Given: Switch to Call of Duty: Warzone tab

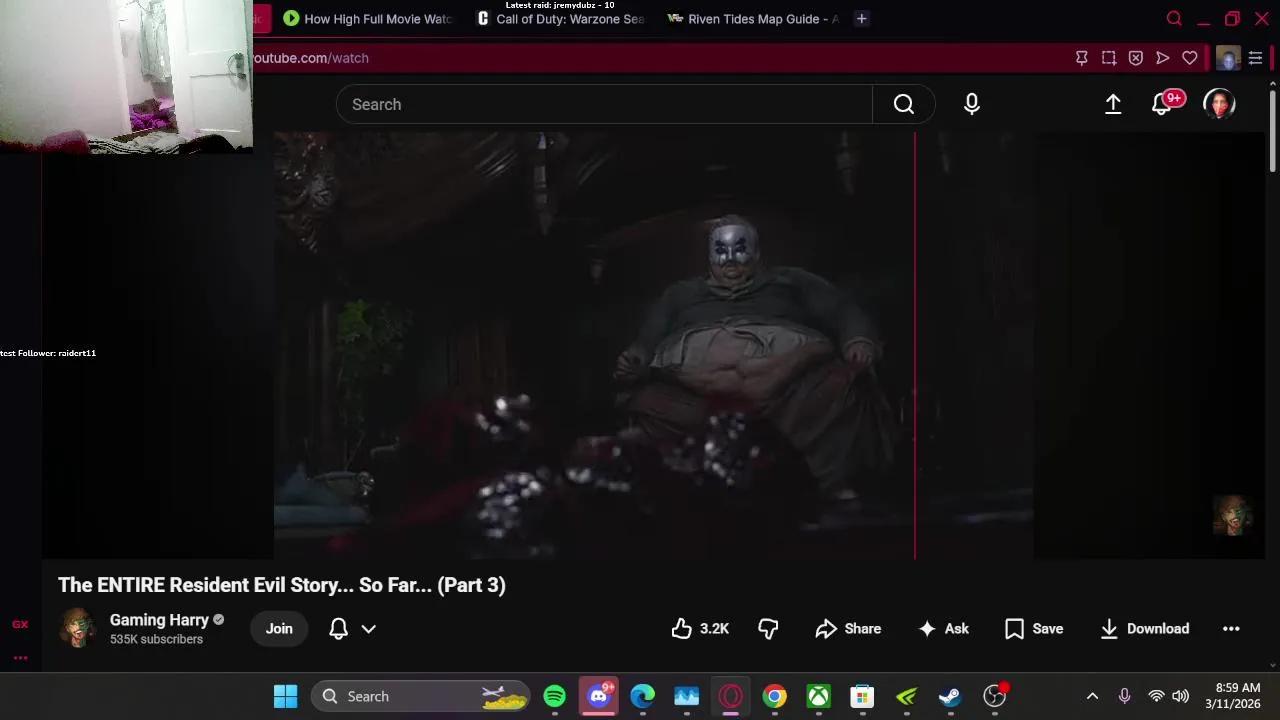Looking at the screenshot, I should click(x=560, y=18).
